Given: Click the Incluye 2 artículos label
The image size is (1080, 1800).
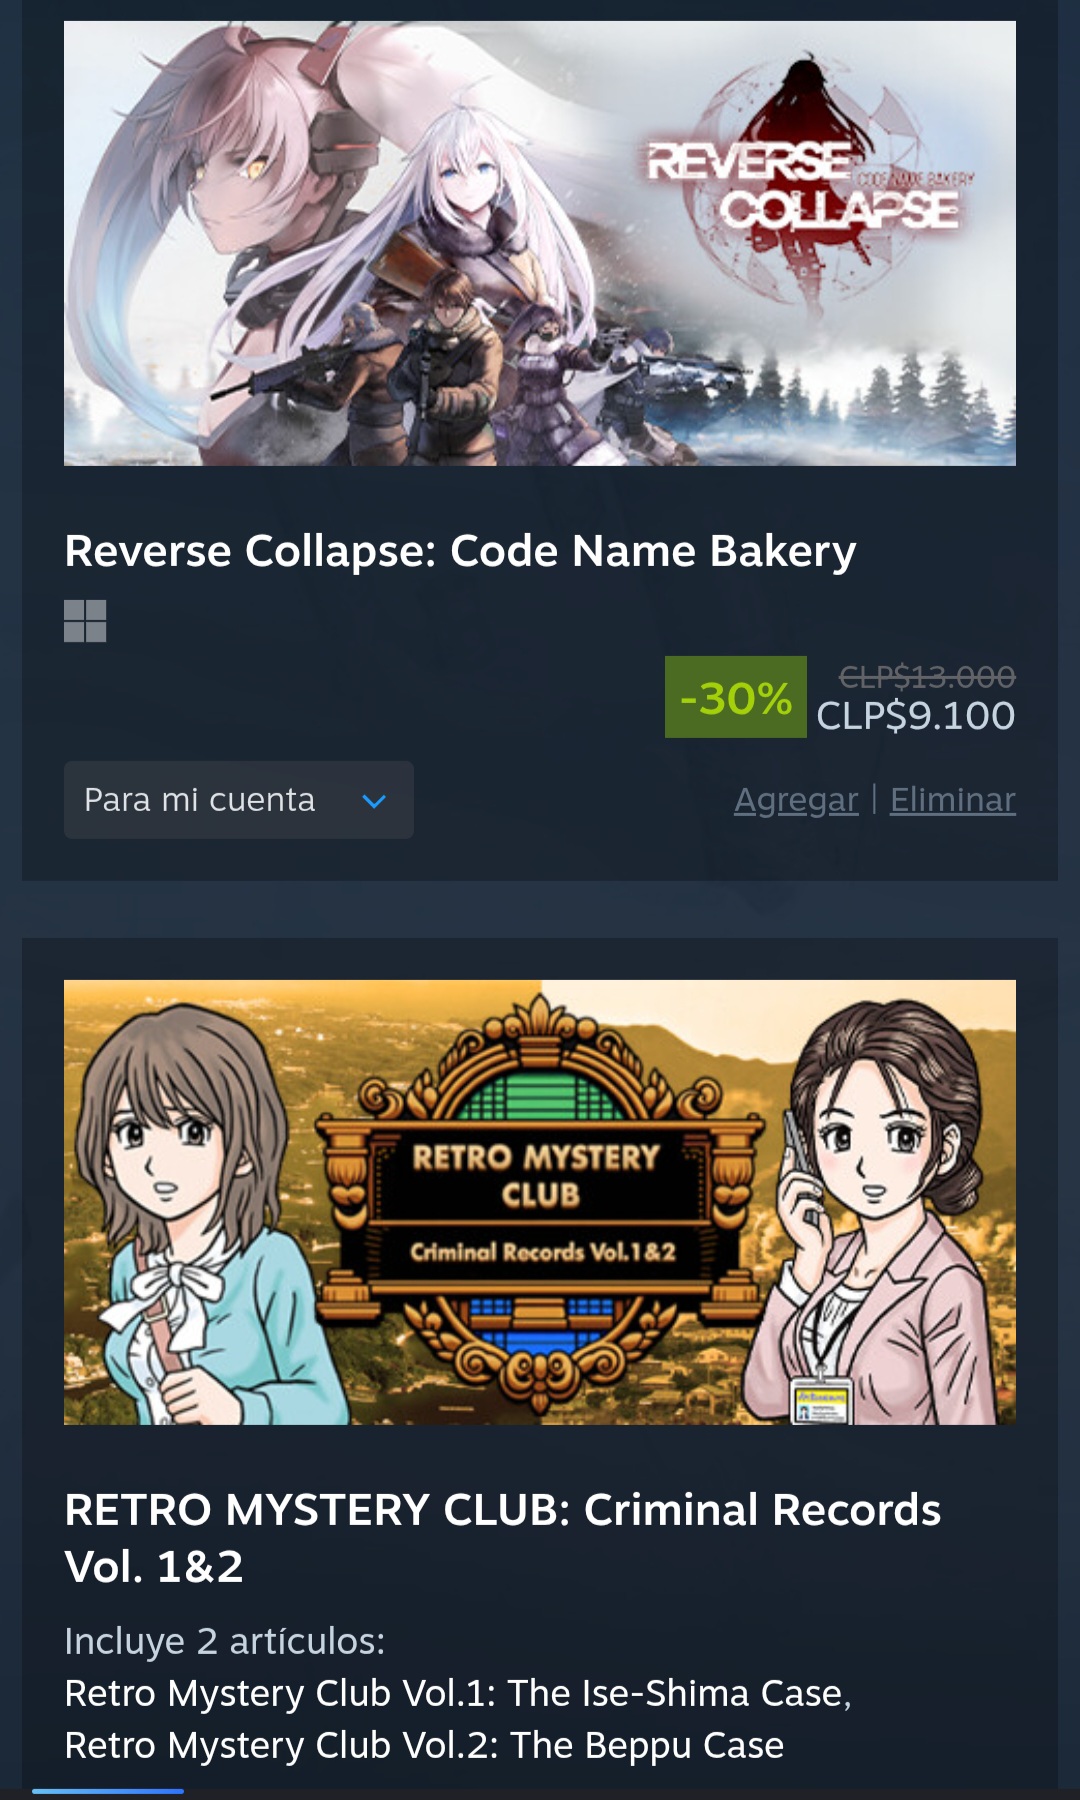Looking at the screenshot, I should [x=225, y=1641].
